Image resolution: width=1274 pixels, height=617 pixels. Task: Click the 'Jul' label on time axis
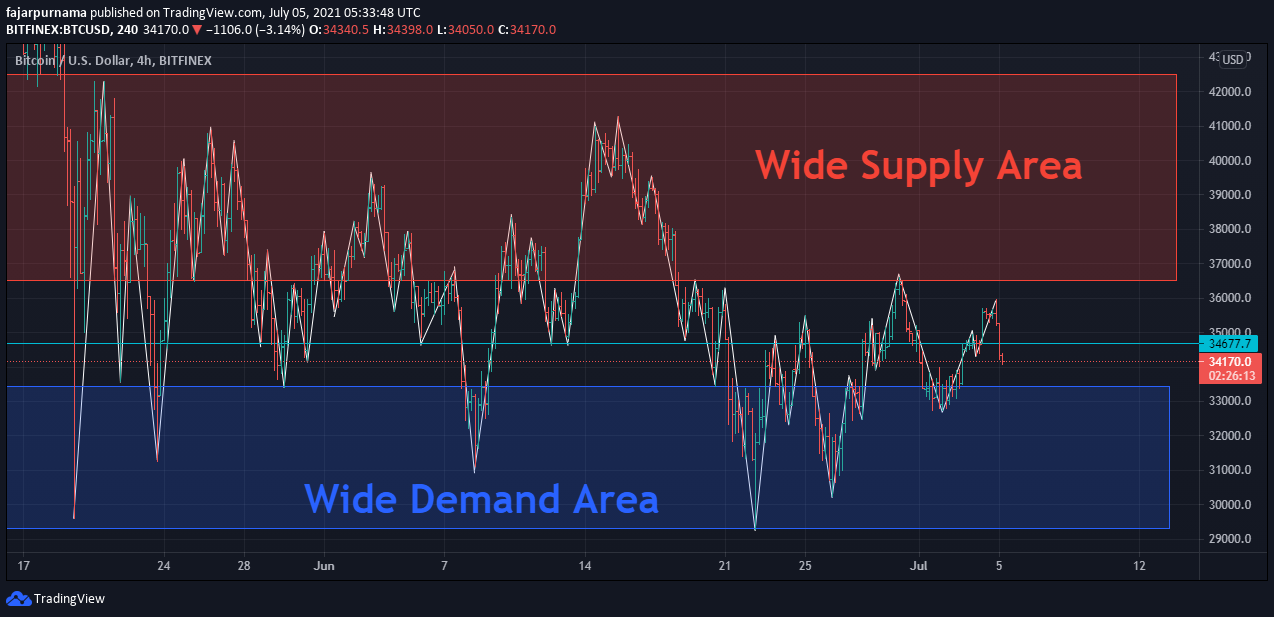917,566
